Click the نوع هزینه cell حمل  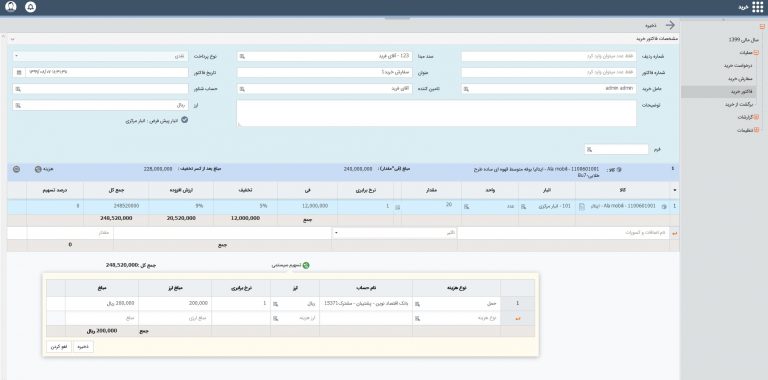pyautogui.click(x=456, y=304)
